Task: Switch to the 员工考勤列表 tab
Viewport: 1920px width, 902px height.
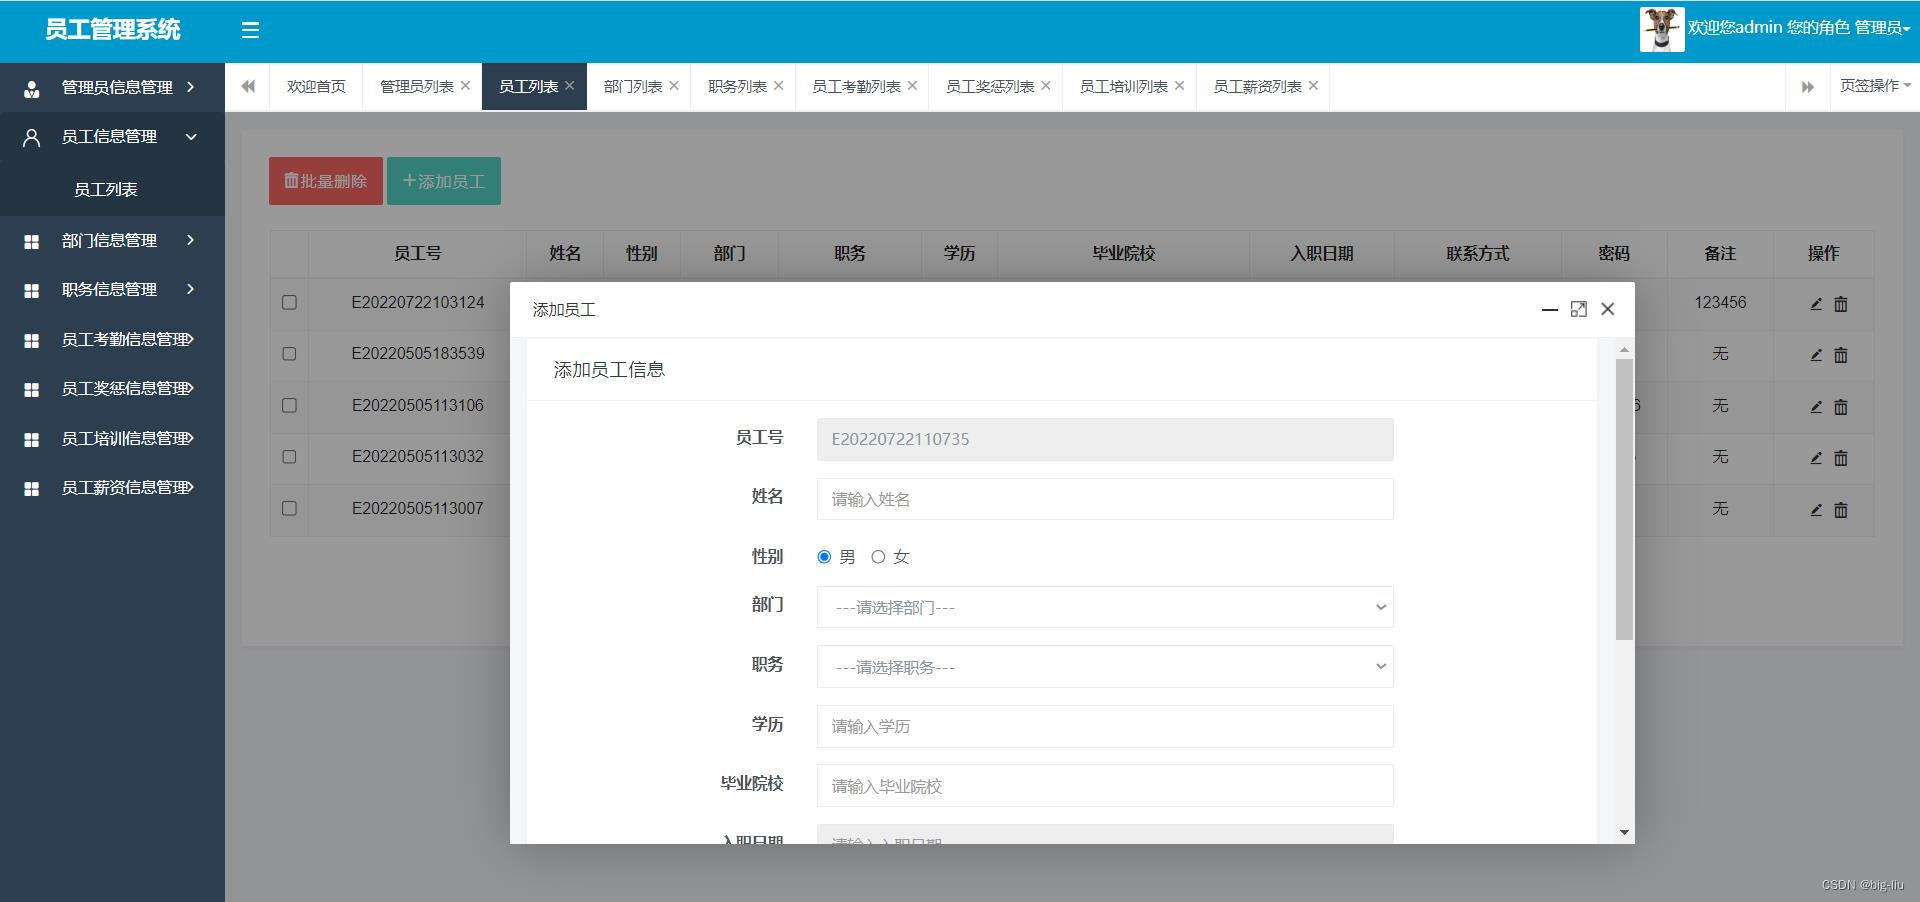Action: point(856,87)
